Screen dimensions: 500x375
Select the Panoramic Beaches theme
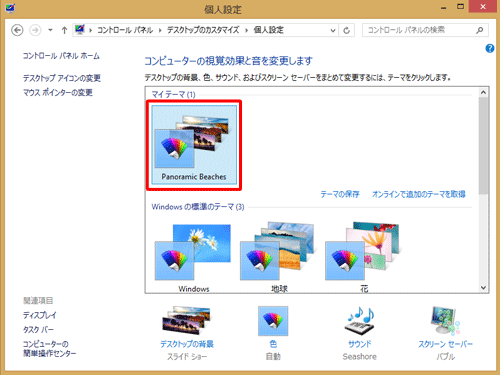194,145
